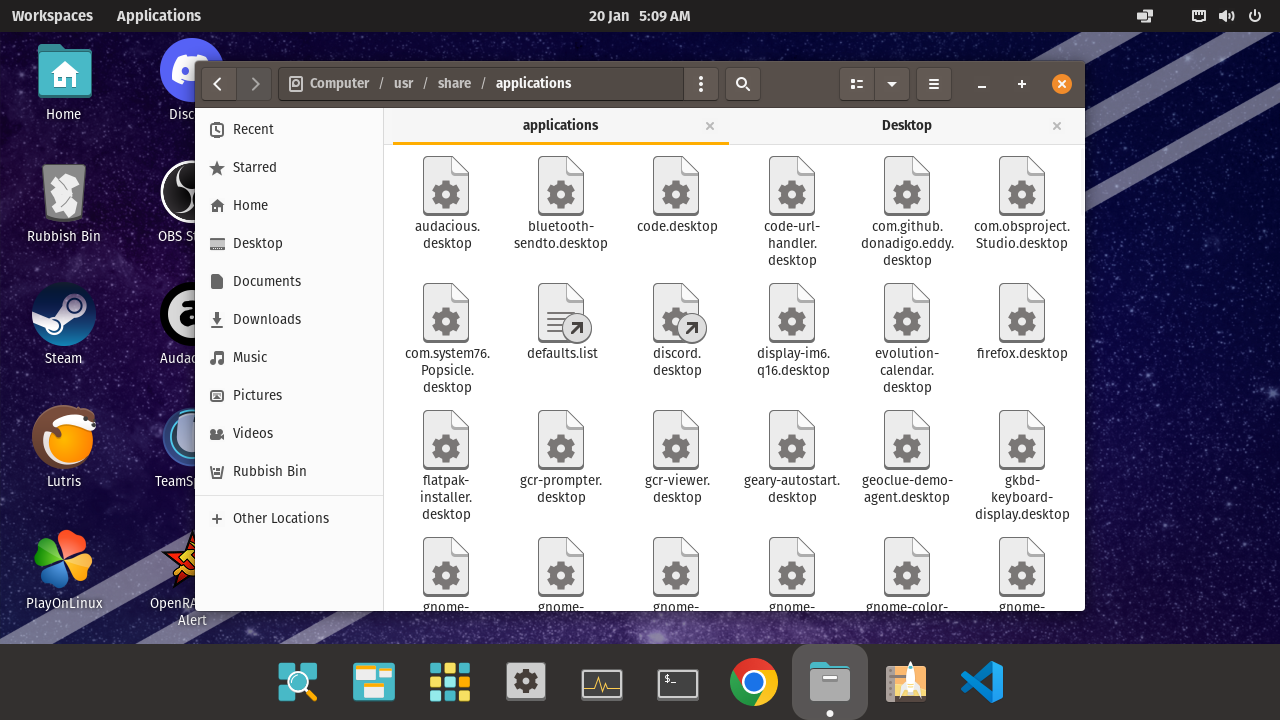Screen dimensions: 1280x720
Task: Select the defaults.list link file
Action: [x=562, y=322]
